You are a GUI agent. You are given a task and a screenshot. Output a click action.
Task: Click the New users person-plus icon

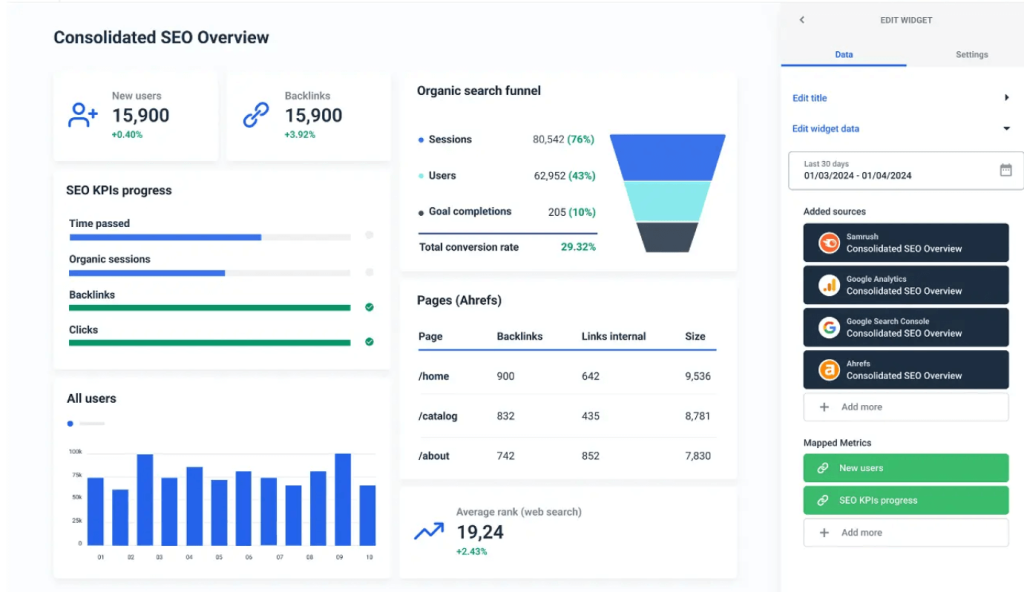tap(83, 115)
